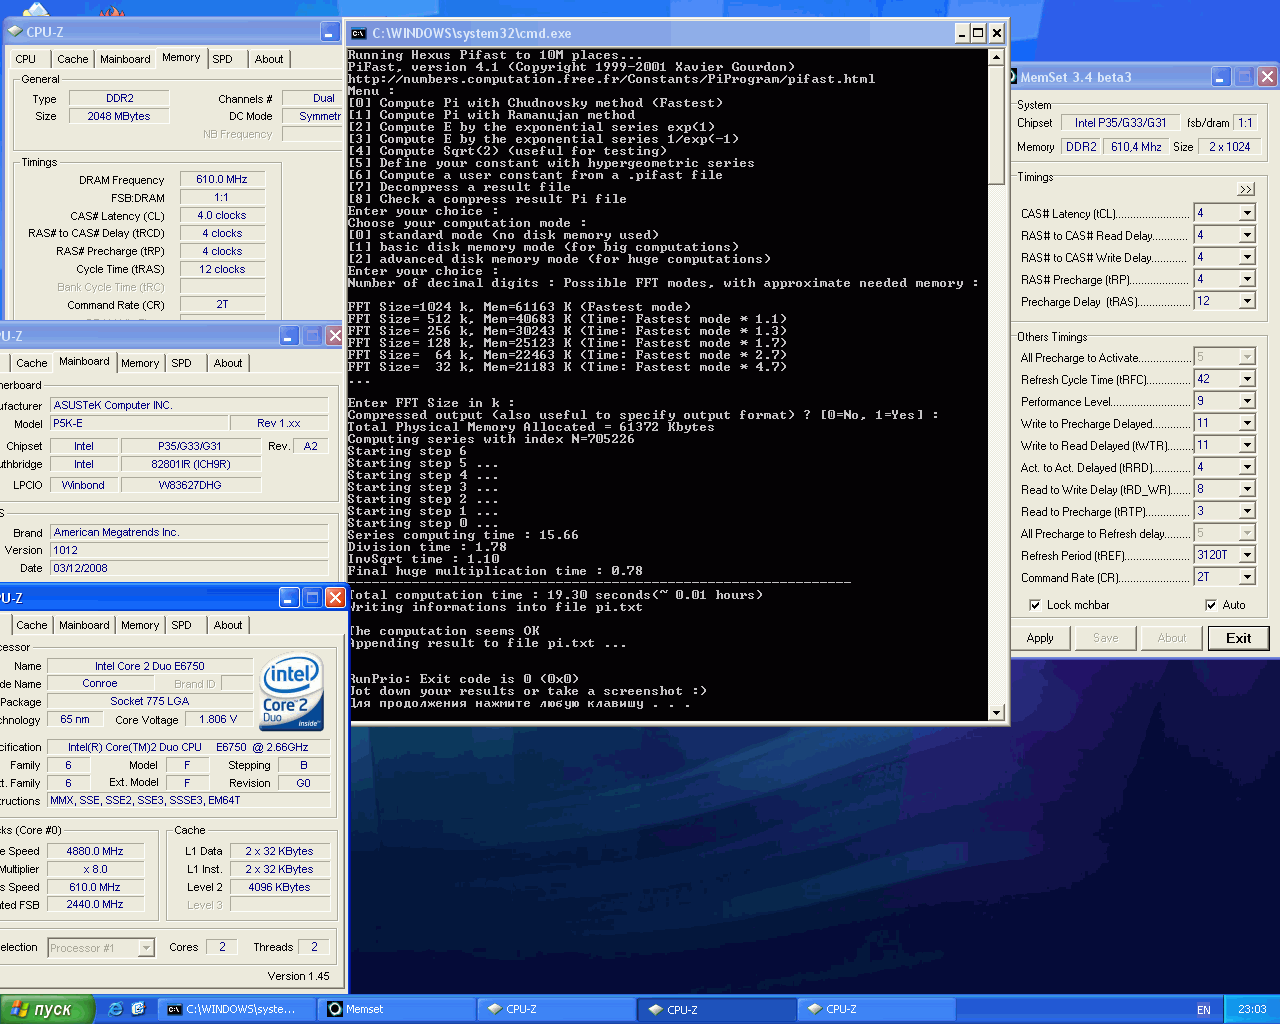Click the Conroe code name value
Viewport: 1280px width, 1024px height.
coord(100,684)
